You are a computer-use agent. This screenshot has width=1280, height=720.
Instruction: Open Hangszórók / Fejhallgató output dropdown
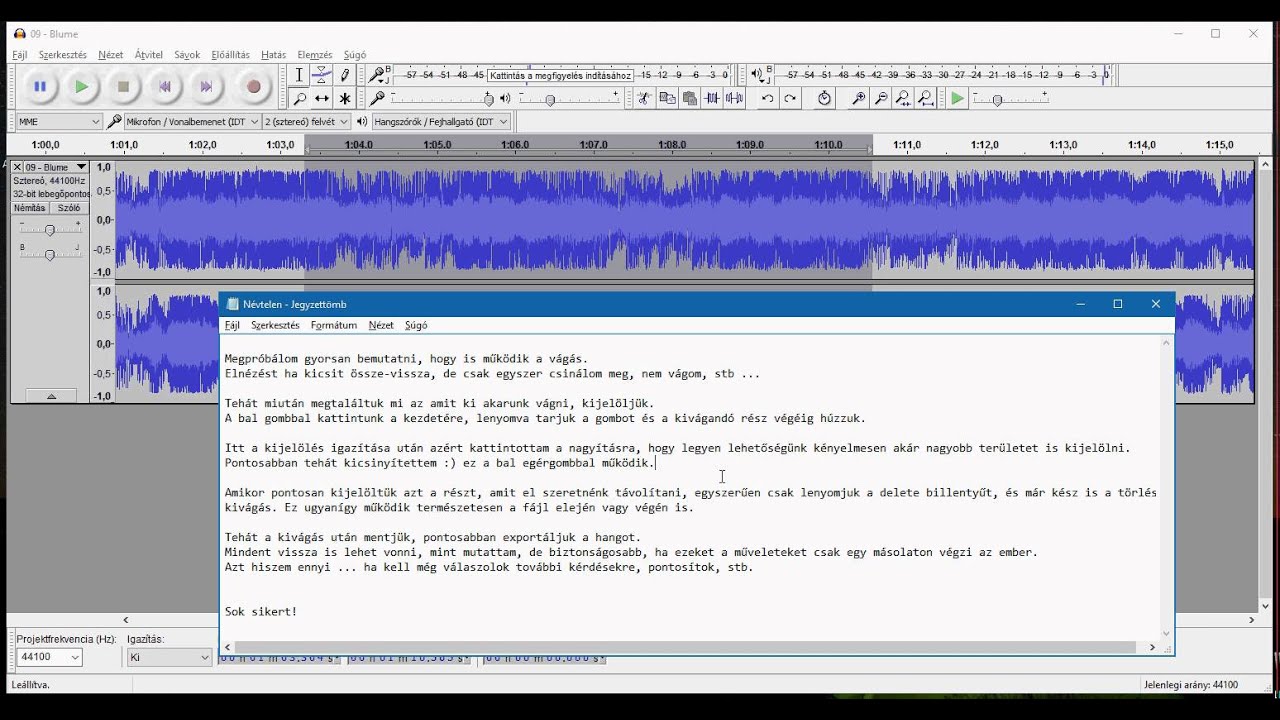click(x=441, y=122)
